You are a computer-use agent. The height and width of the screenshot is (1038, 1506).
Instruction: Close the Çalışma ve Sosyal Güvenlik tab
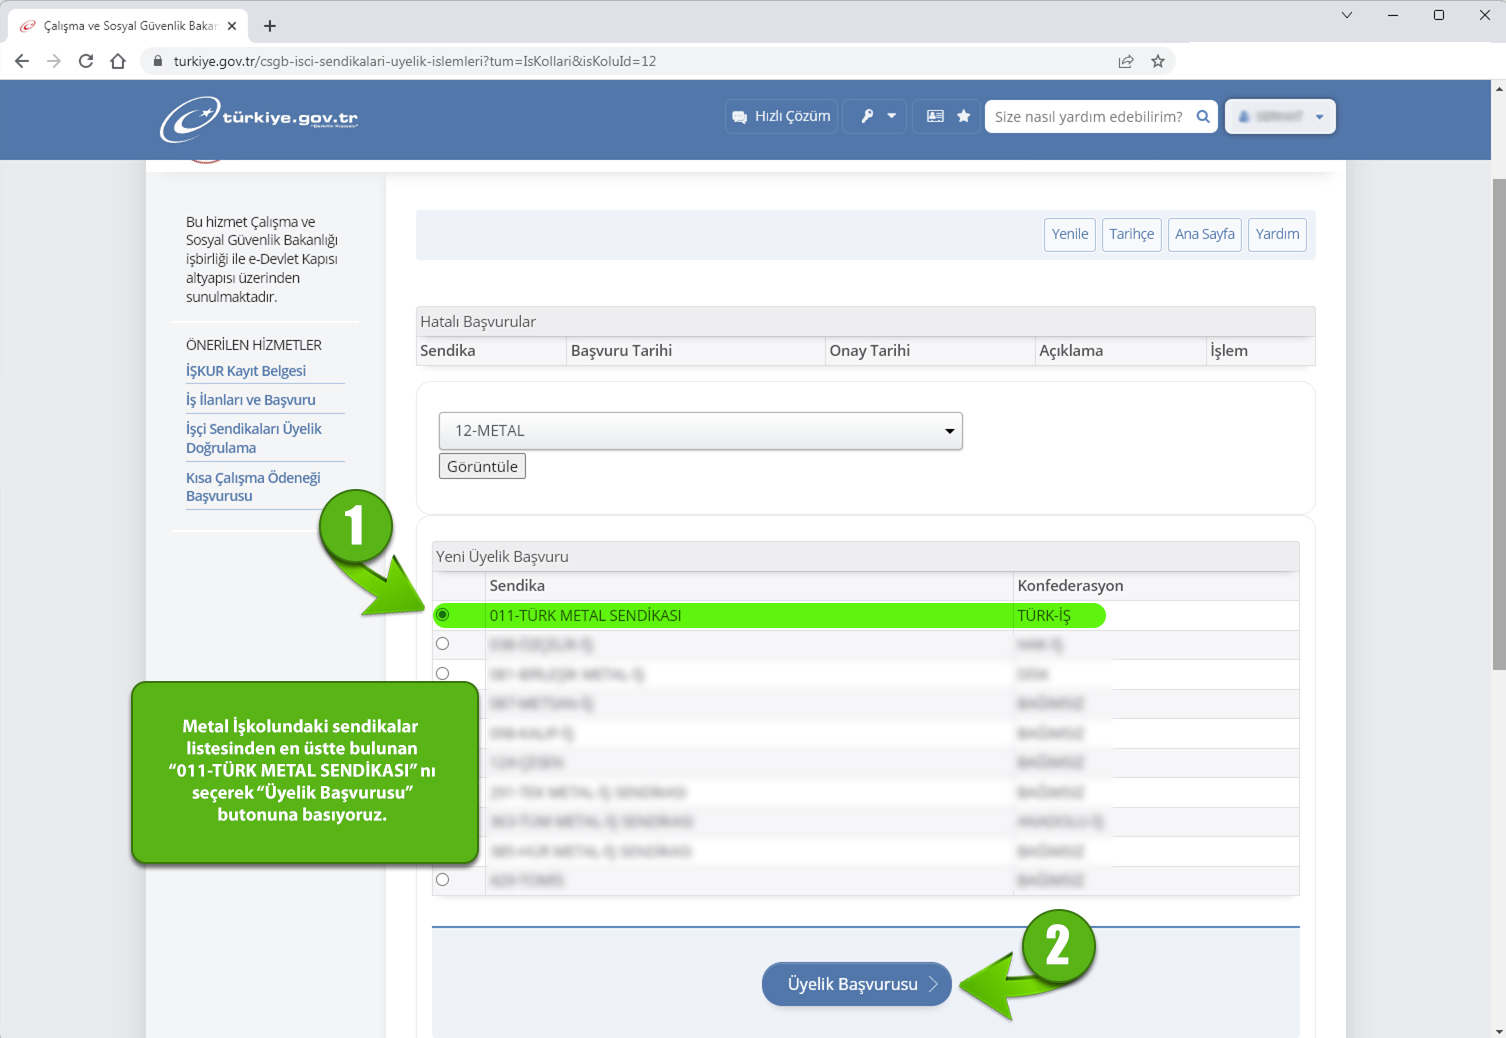tap(232, 26)
